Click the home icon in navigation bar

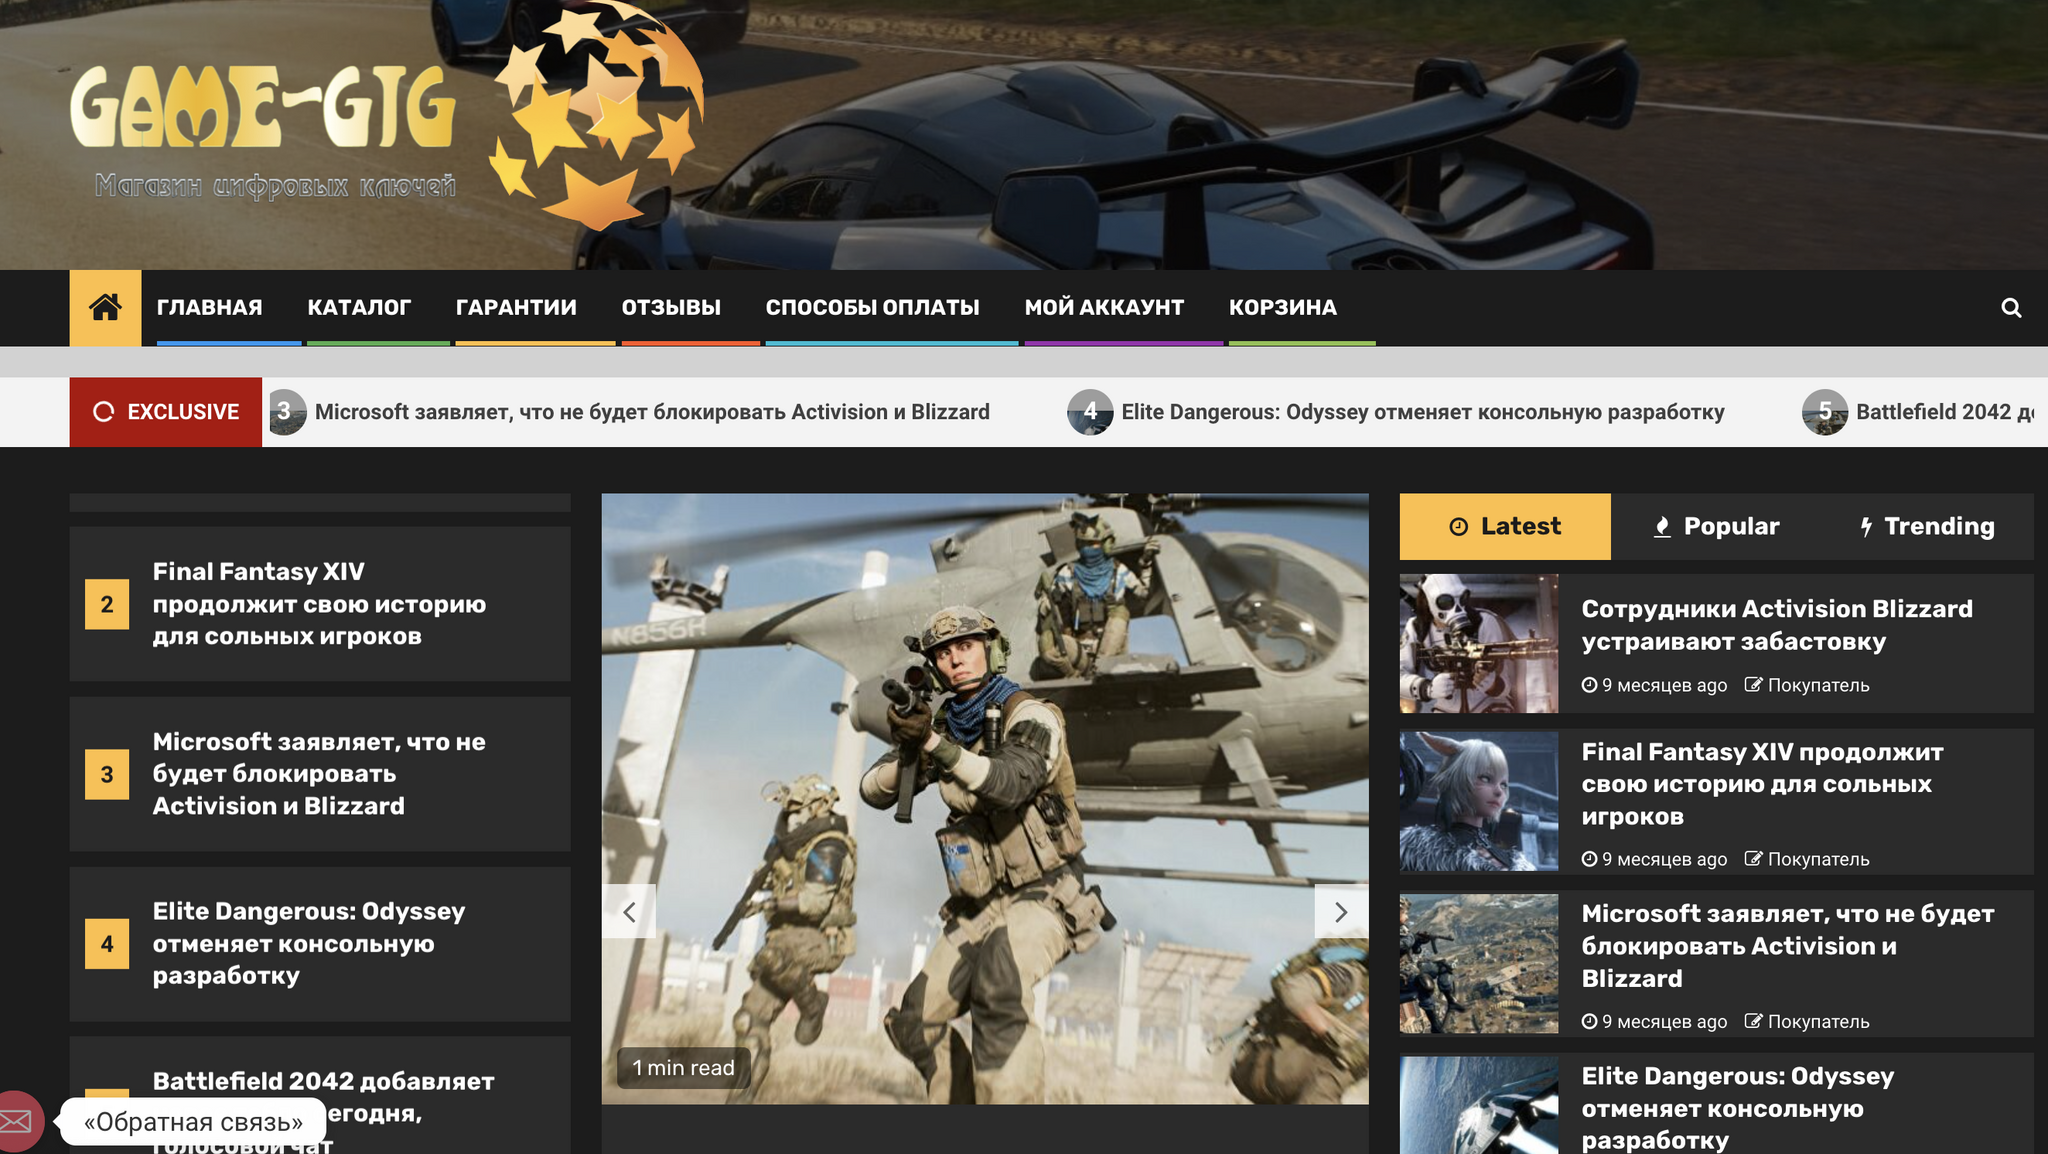105,307
